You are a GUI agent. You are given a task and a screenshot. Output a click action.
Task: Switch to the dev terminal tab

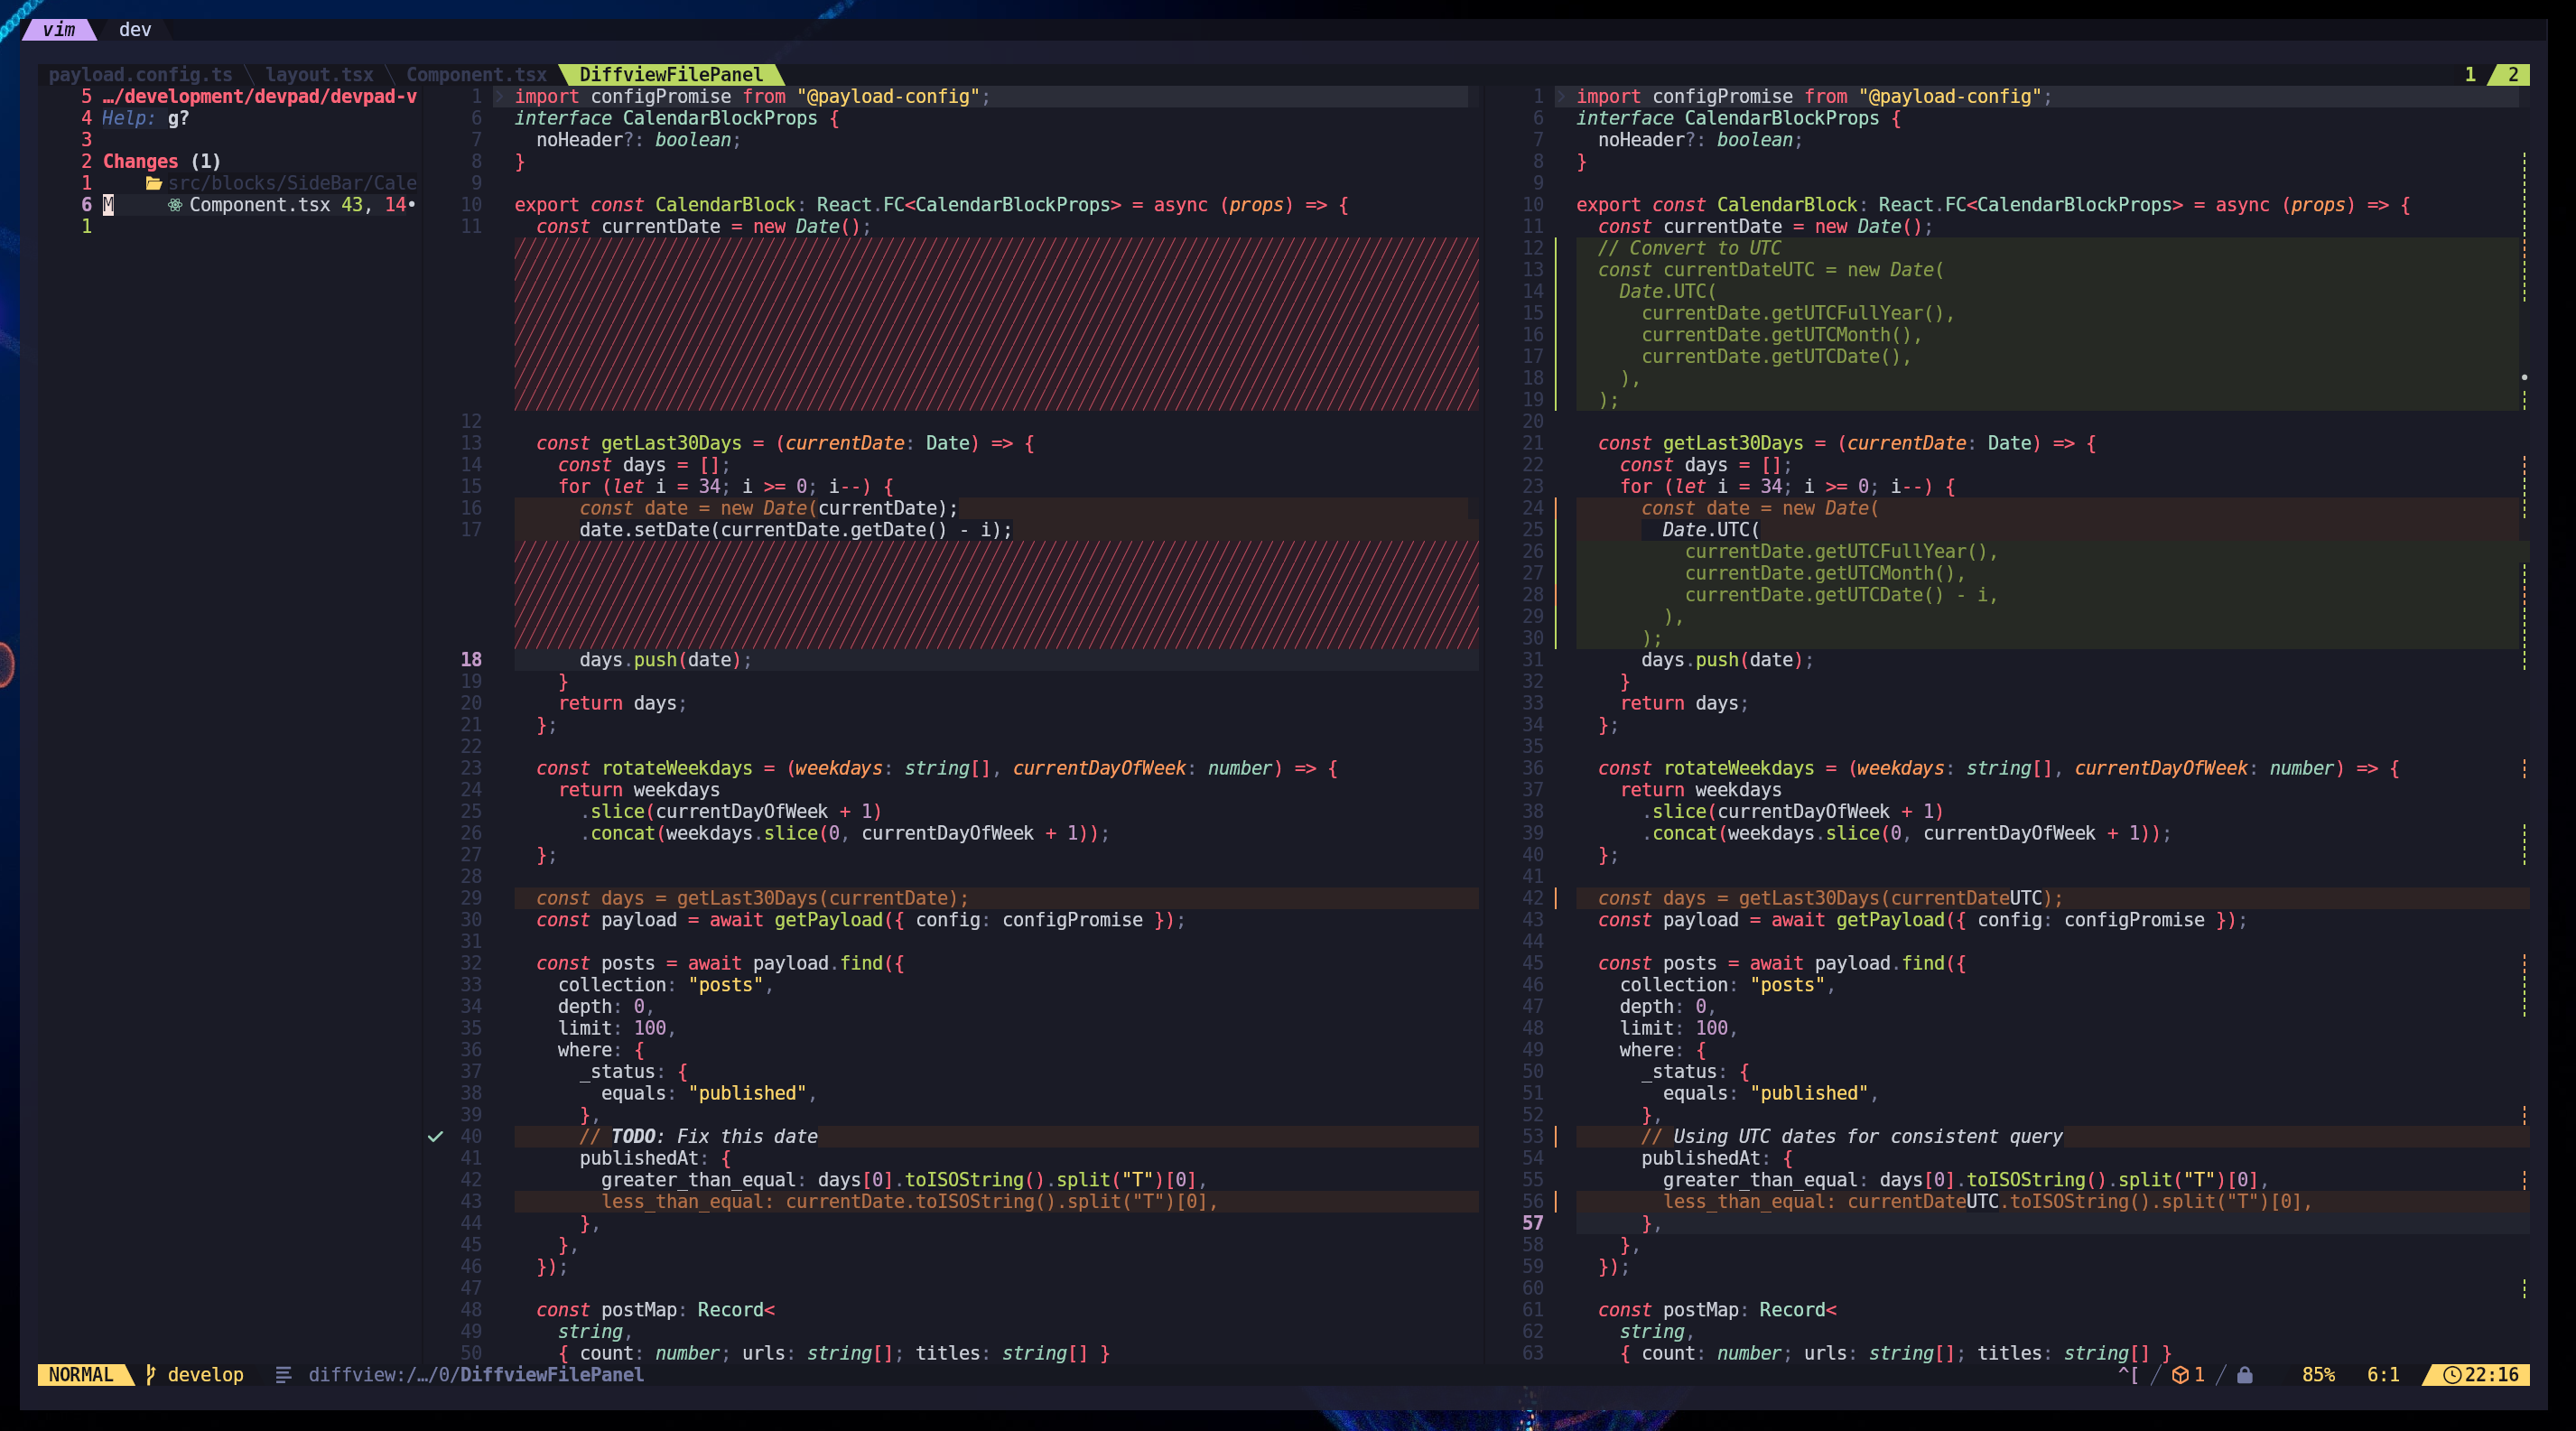pos(134,29)
